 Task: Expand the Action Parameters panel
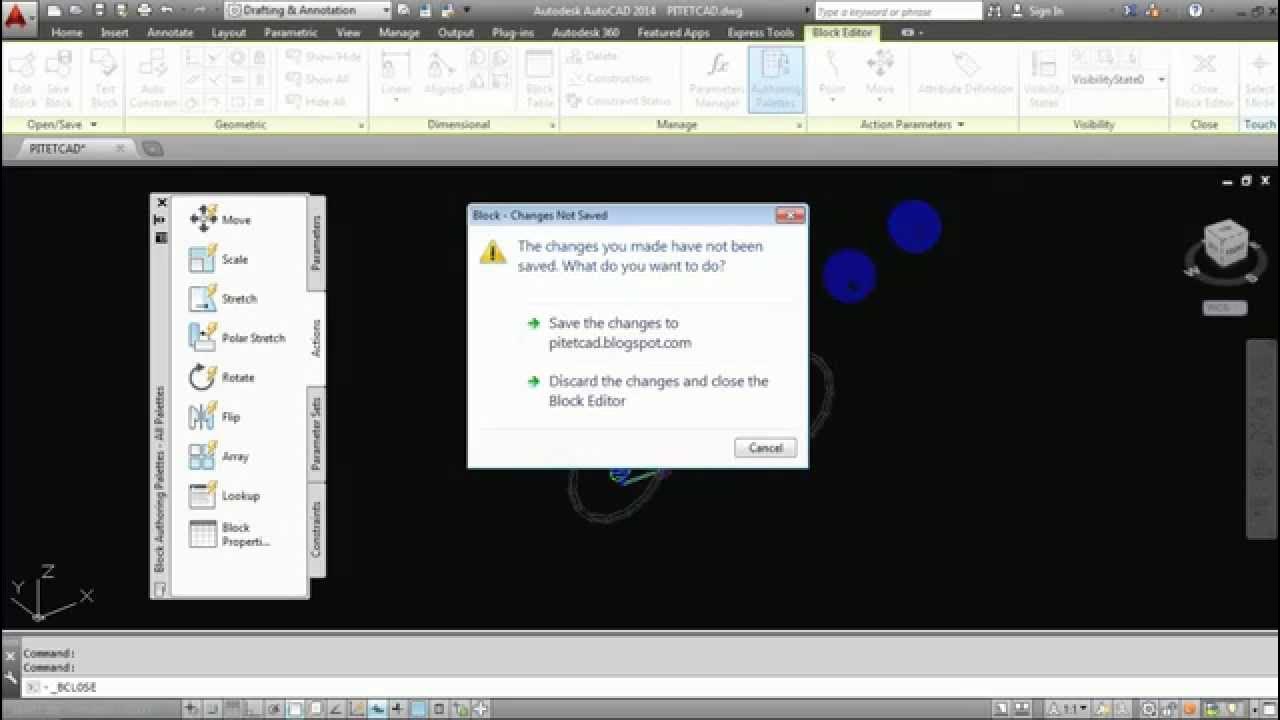click(x=912, y=125)
